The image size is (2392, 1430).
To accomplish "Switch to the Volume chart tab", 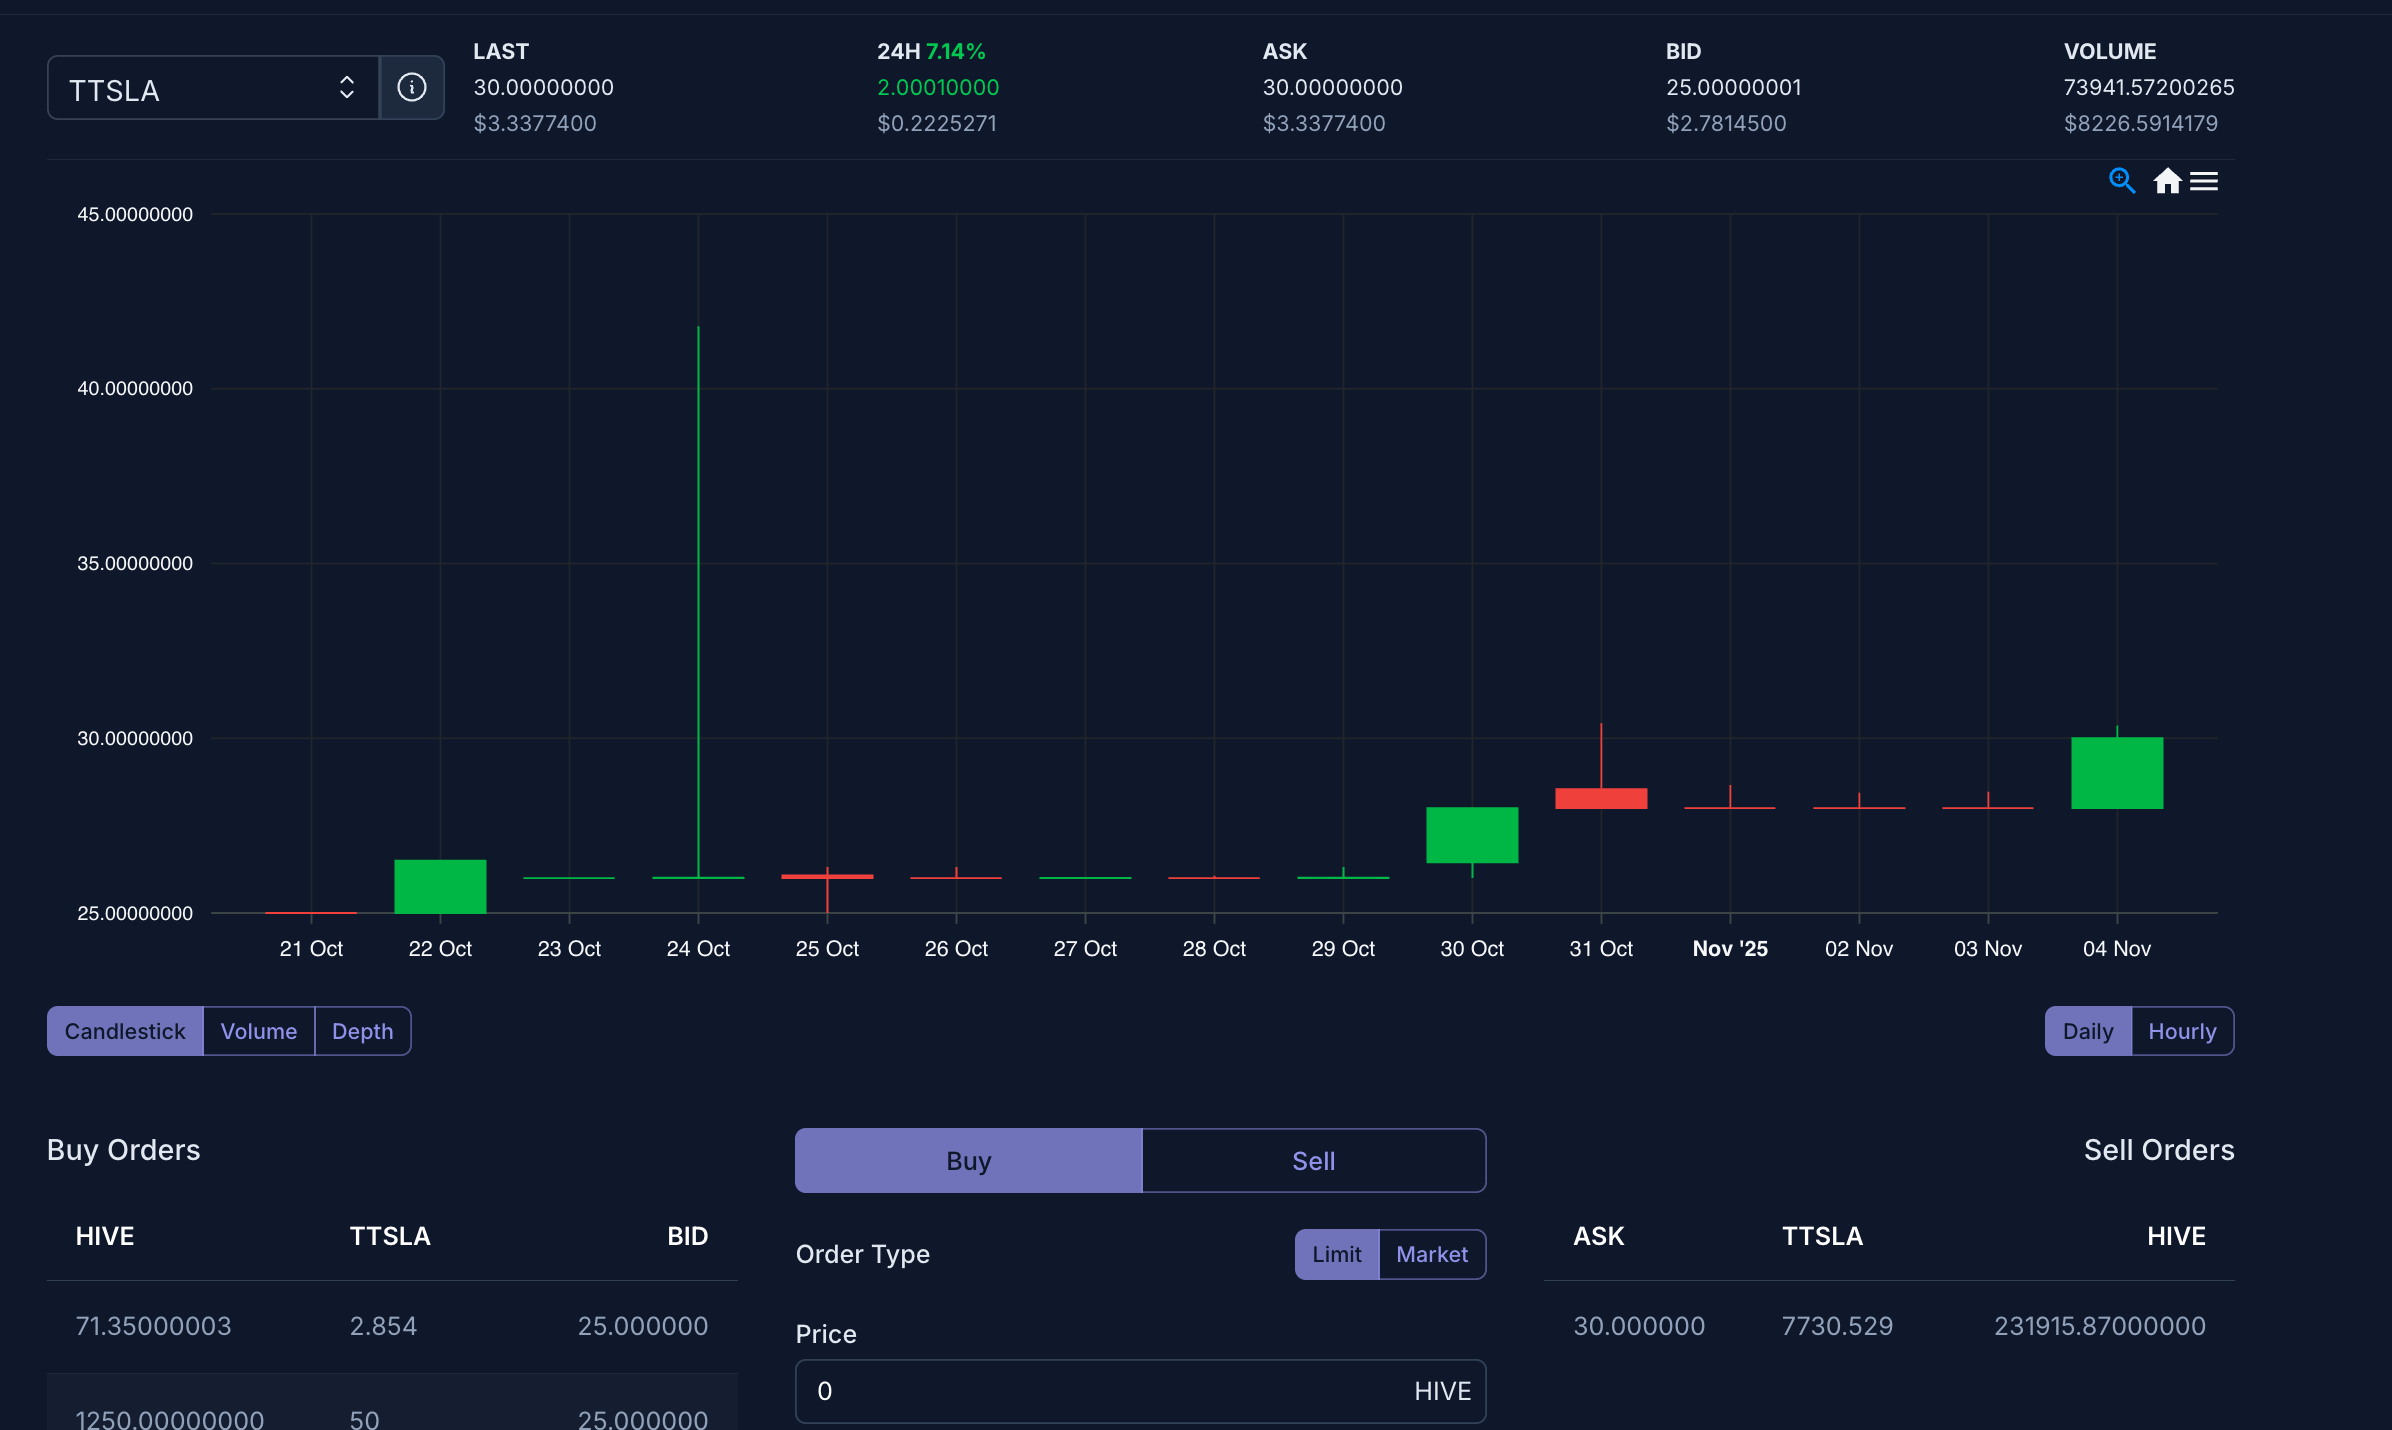I will click(258, 1031).
